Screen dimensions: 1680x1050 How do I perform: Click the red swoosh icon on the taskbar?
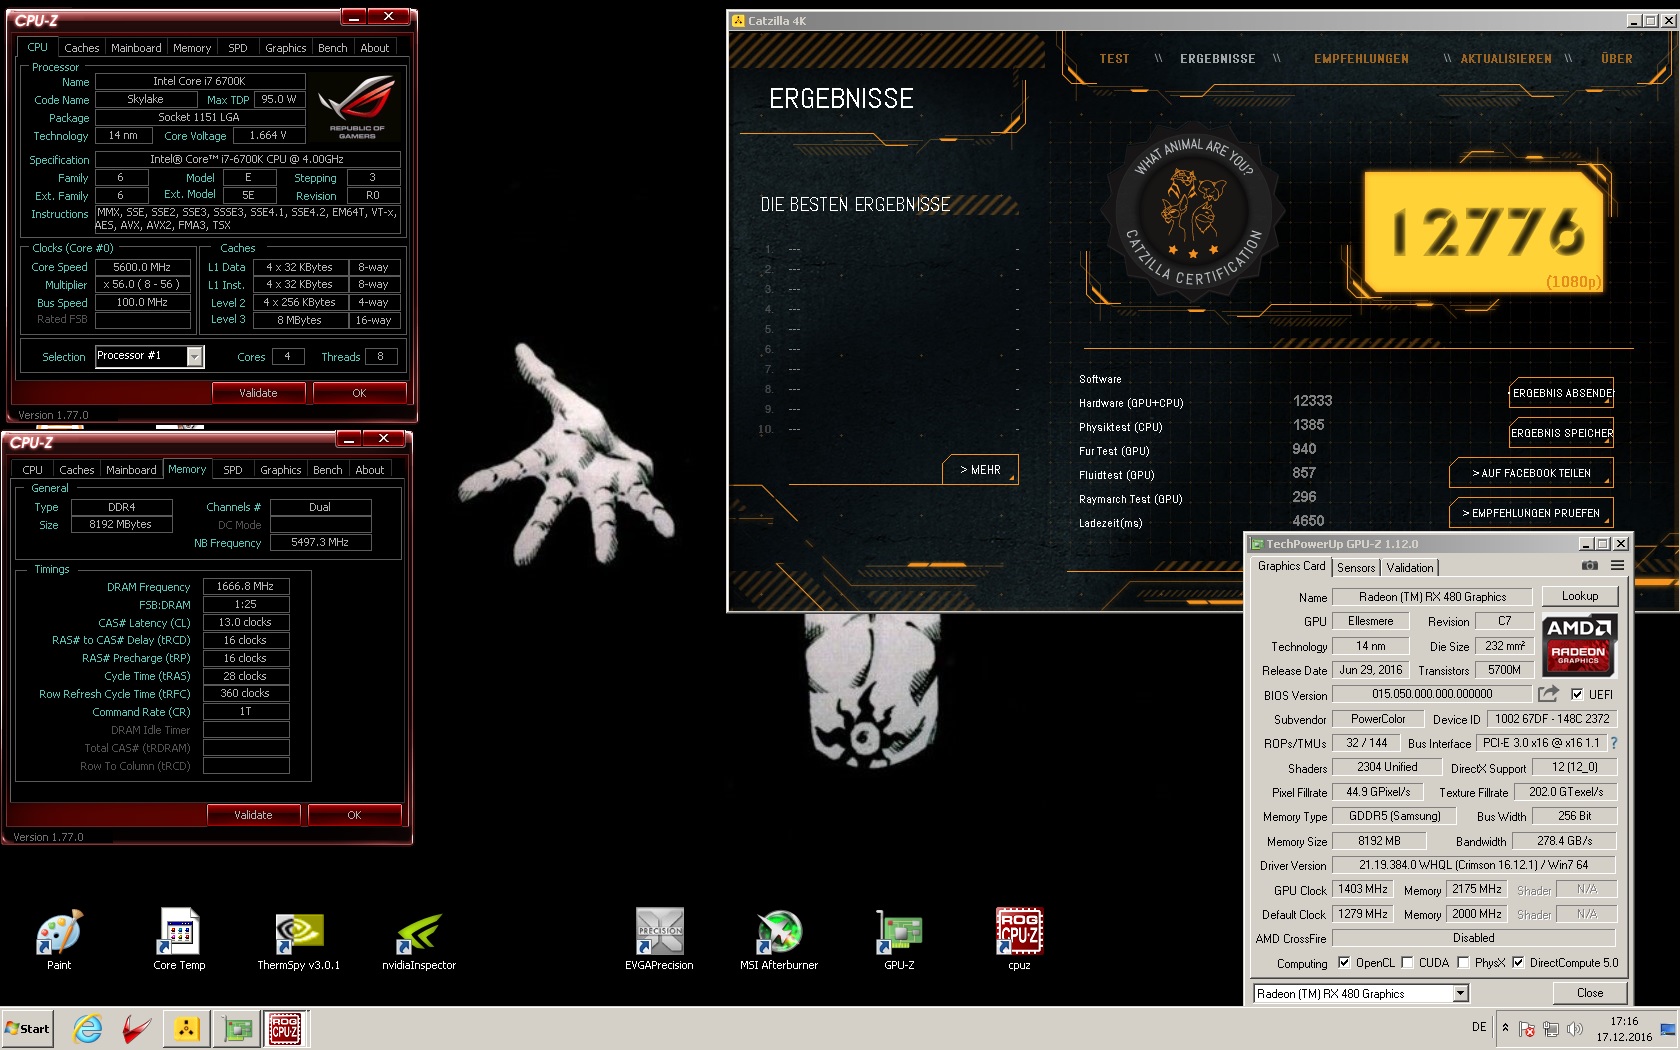point(136,1028)
